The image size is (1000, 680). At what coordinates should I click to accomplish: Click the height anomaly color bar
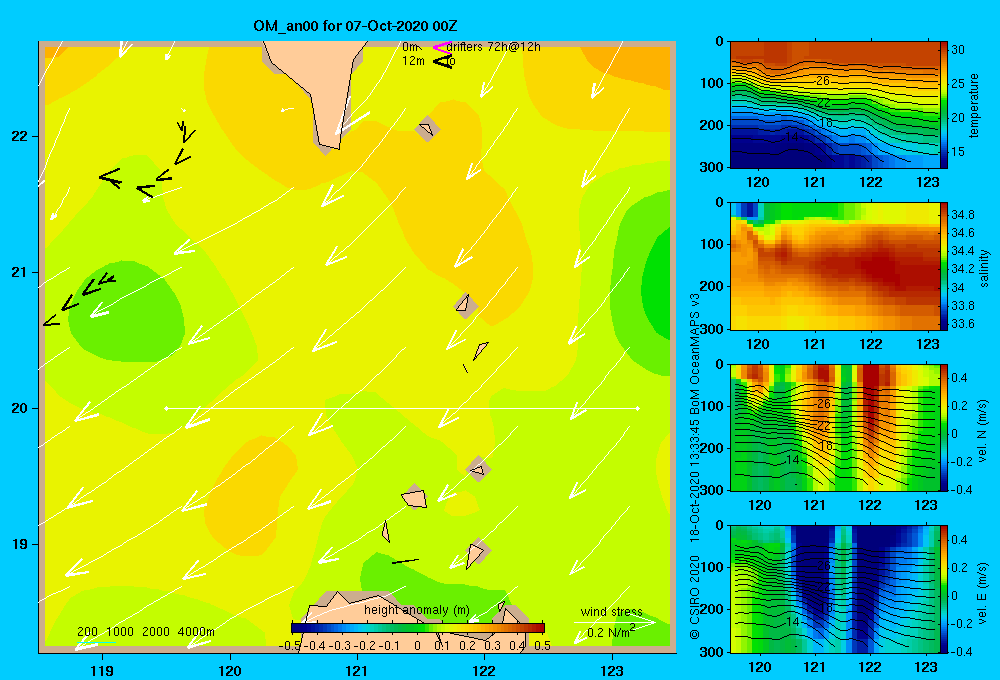click(418, 628)
